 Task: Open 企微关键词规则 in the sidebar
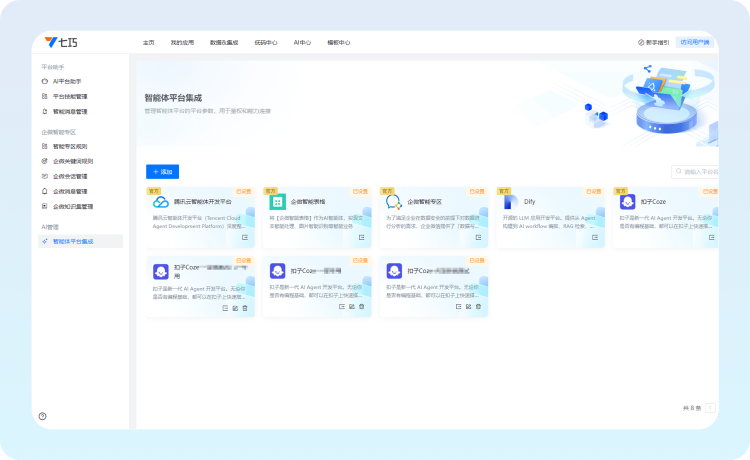coord(73,161)
